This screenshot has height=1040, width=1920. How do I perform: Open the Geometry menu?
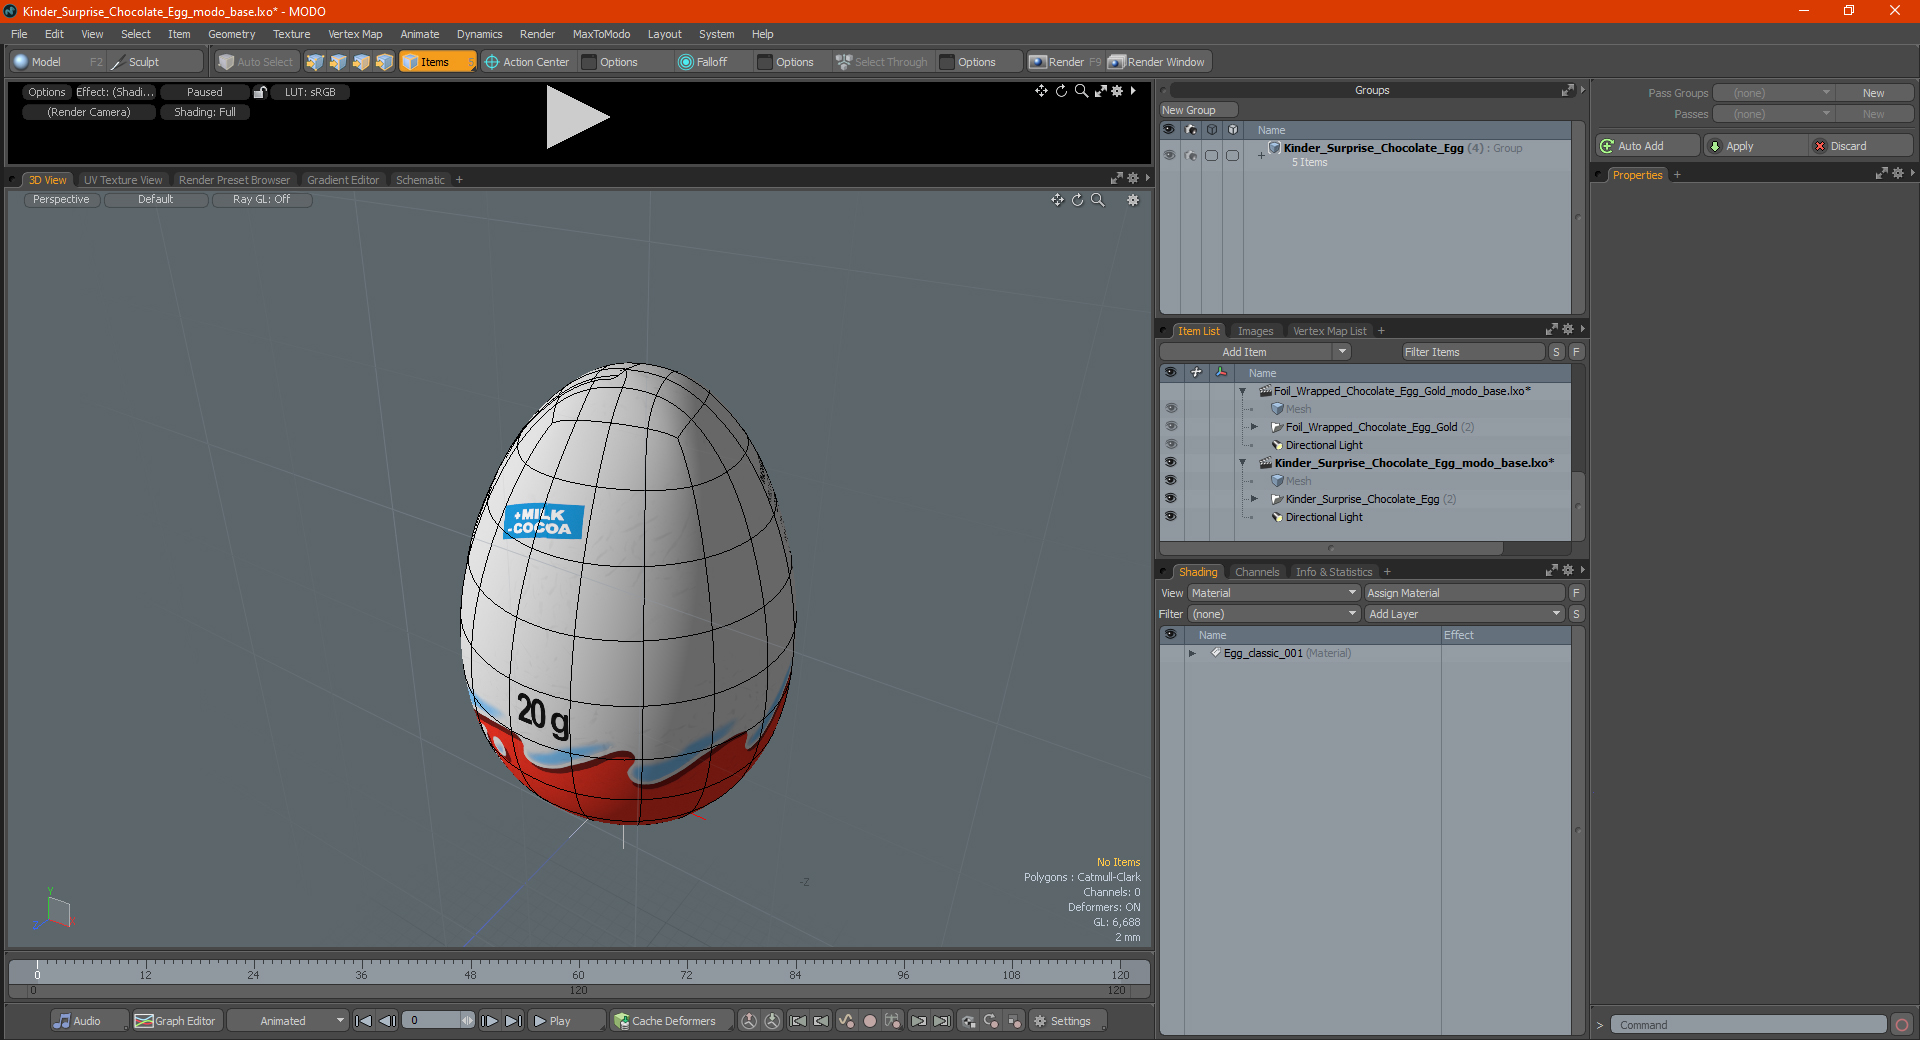[x=232, y=34]
